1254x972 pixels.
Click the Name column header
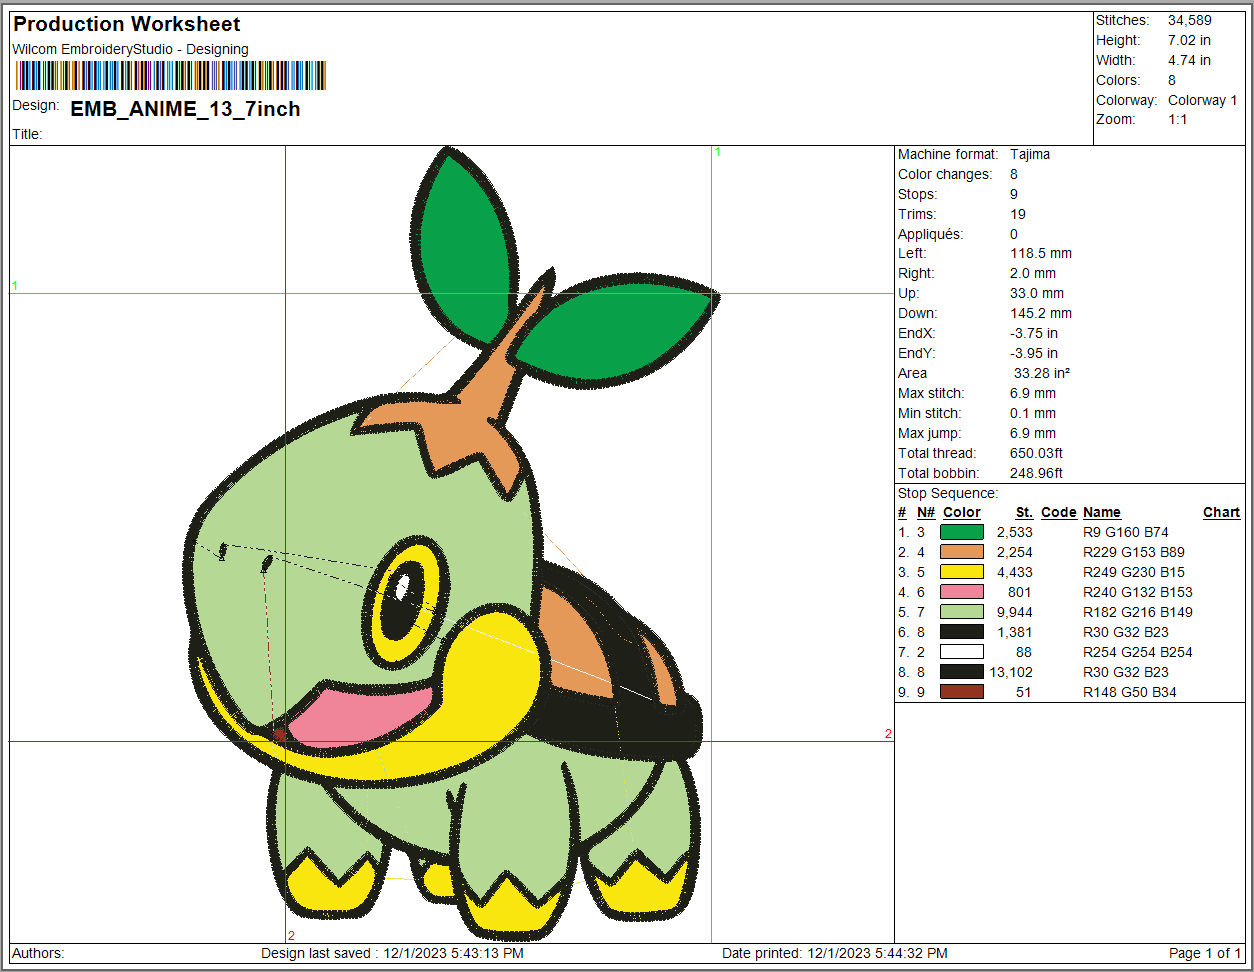pyautogui.click(x=1101, y=512)
